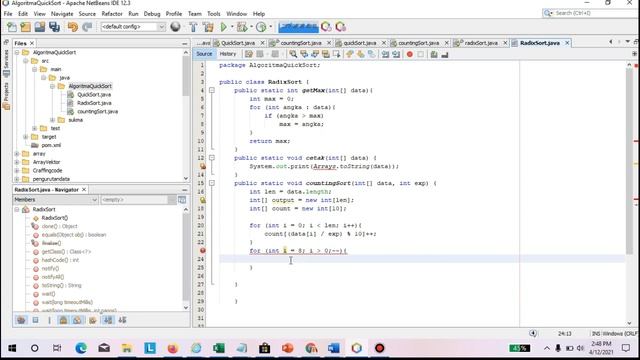Viewport: 640px width, 360px height.
Task: Open the Refactor menu
Action: click(x=112, y=13)
